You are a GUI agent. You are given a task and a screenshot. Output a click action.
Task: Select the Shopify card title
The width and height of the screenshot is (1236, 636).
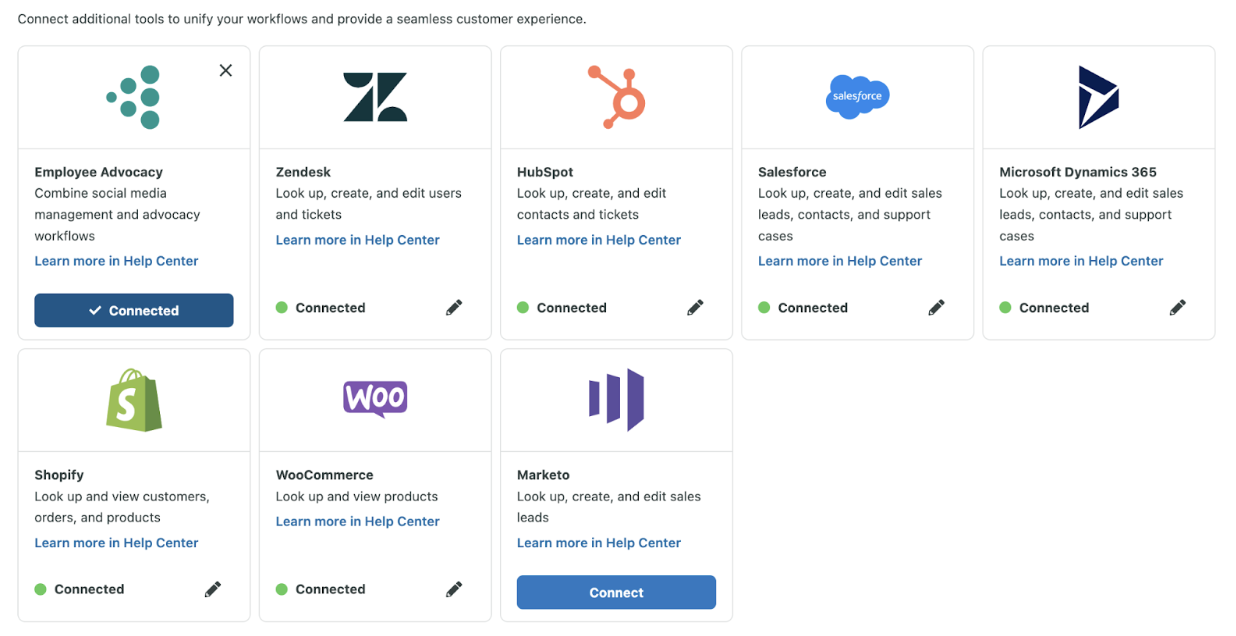(x=59, y=475)
